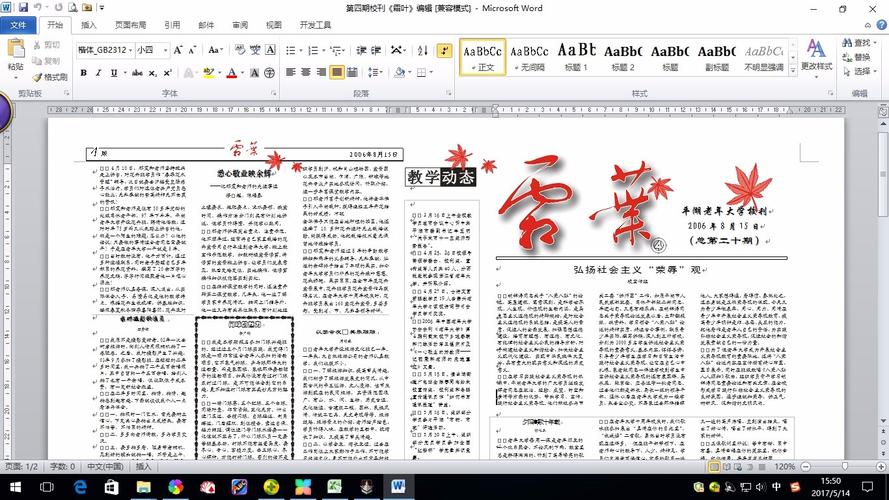Toggle Bold formatting
Screen dimensions: 889x500
(x=84, y=73)
